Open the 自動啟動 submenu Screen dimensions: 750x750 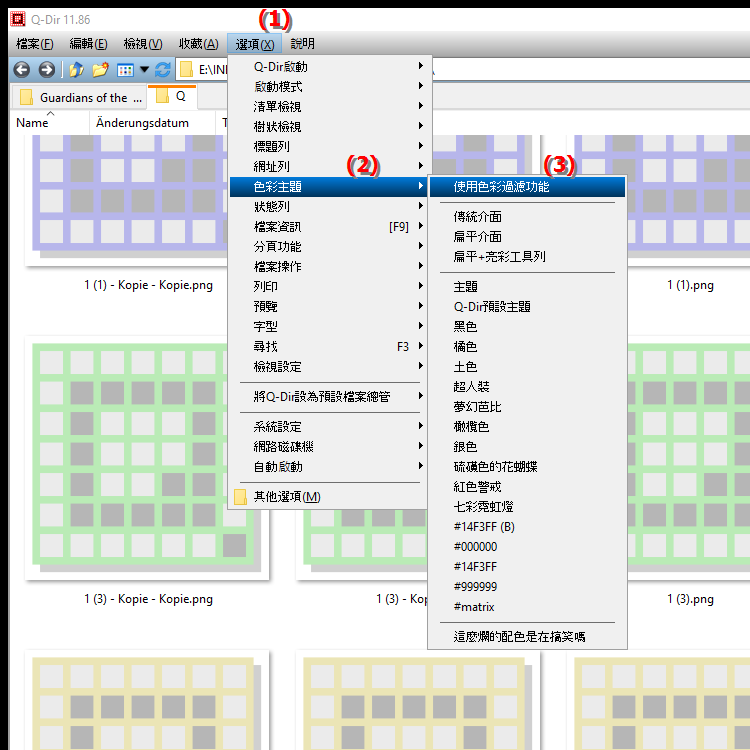click(x=330, y=467)
